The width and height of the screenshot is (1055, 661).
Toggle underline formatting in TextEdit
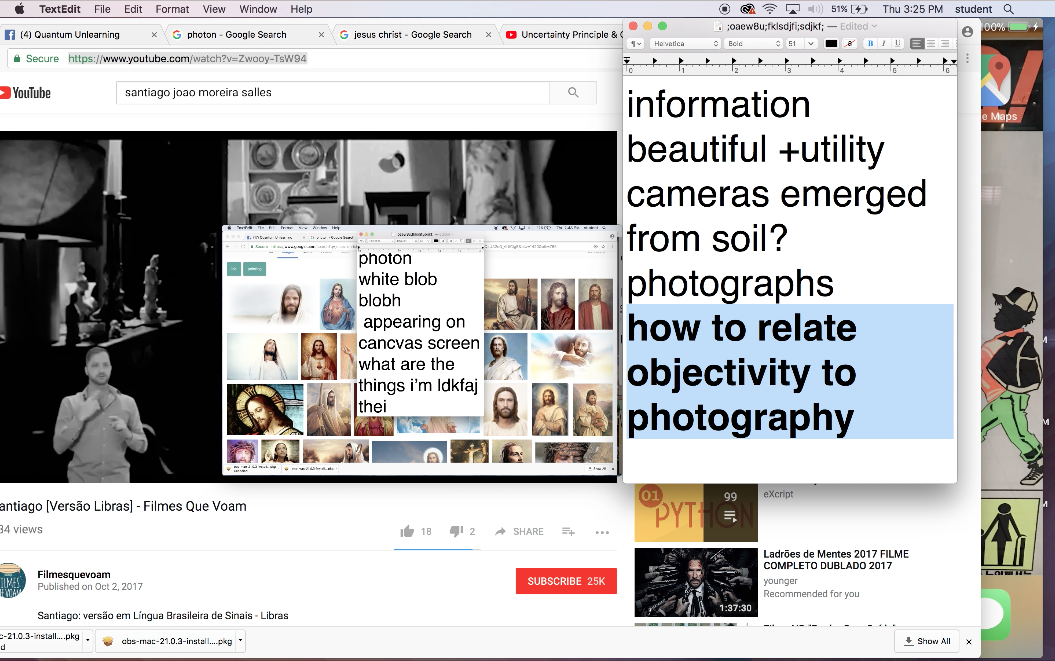(x=896, y=44)
